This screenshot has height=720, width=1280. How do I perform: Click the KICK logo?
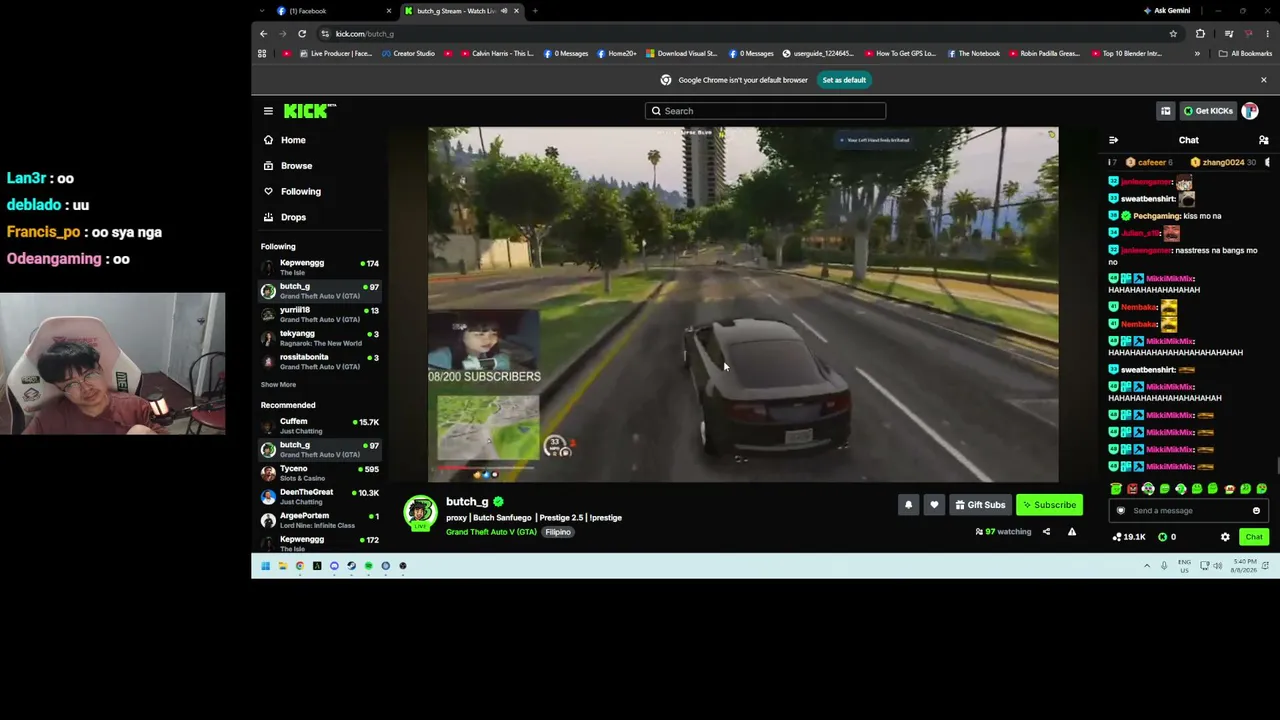point(309,111)
